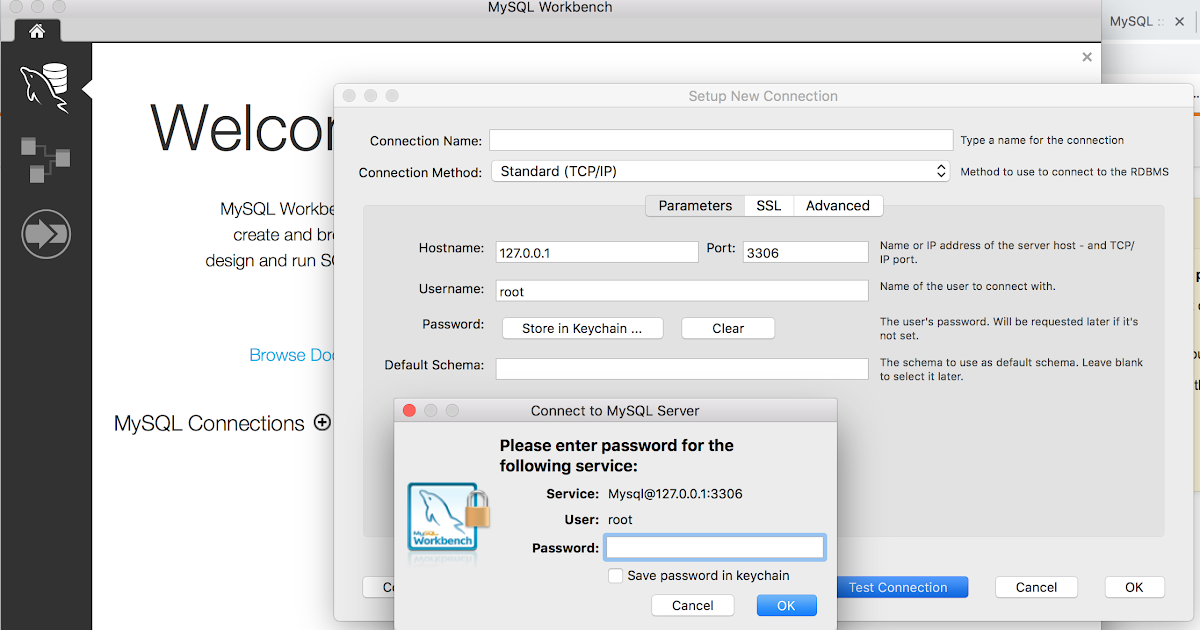Close the welcome panel with X icon

pos(1087,57)
